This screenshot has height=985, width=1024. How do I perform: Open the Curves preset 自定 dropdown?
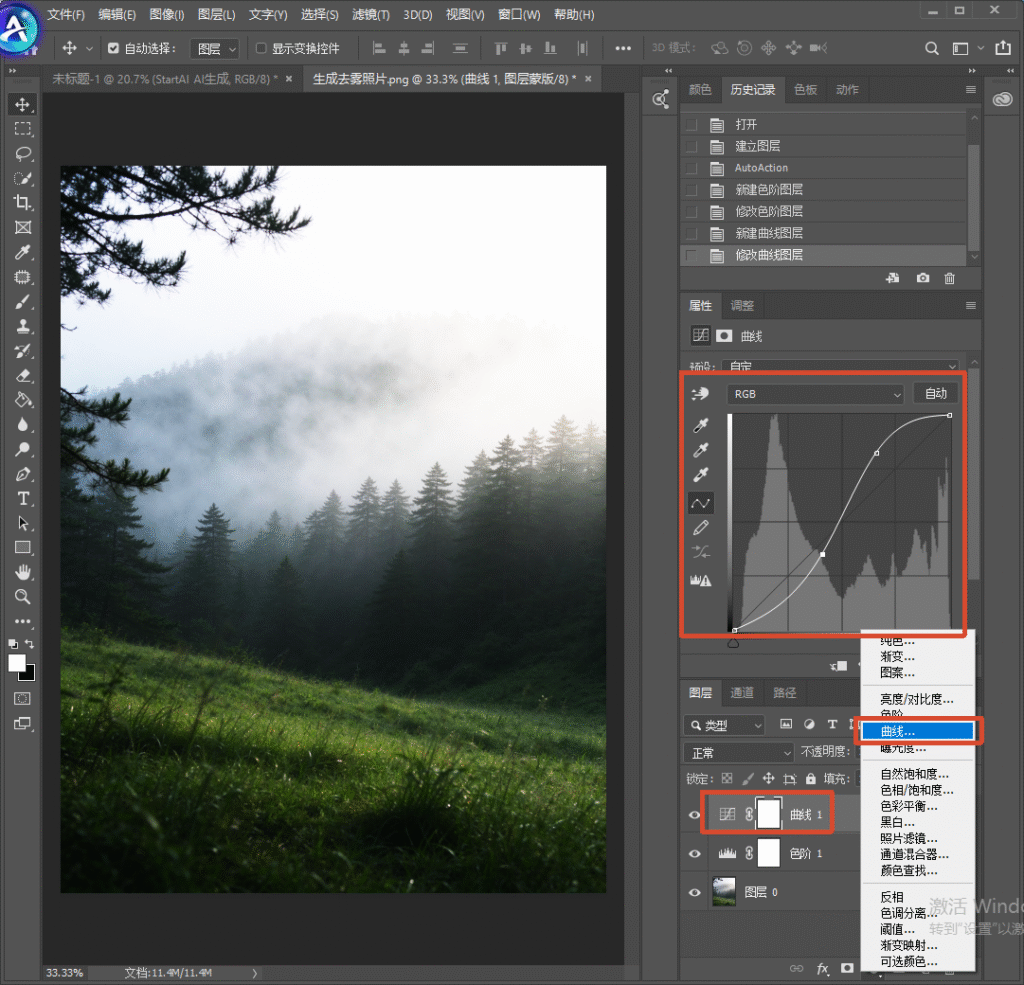(841, 366)
